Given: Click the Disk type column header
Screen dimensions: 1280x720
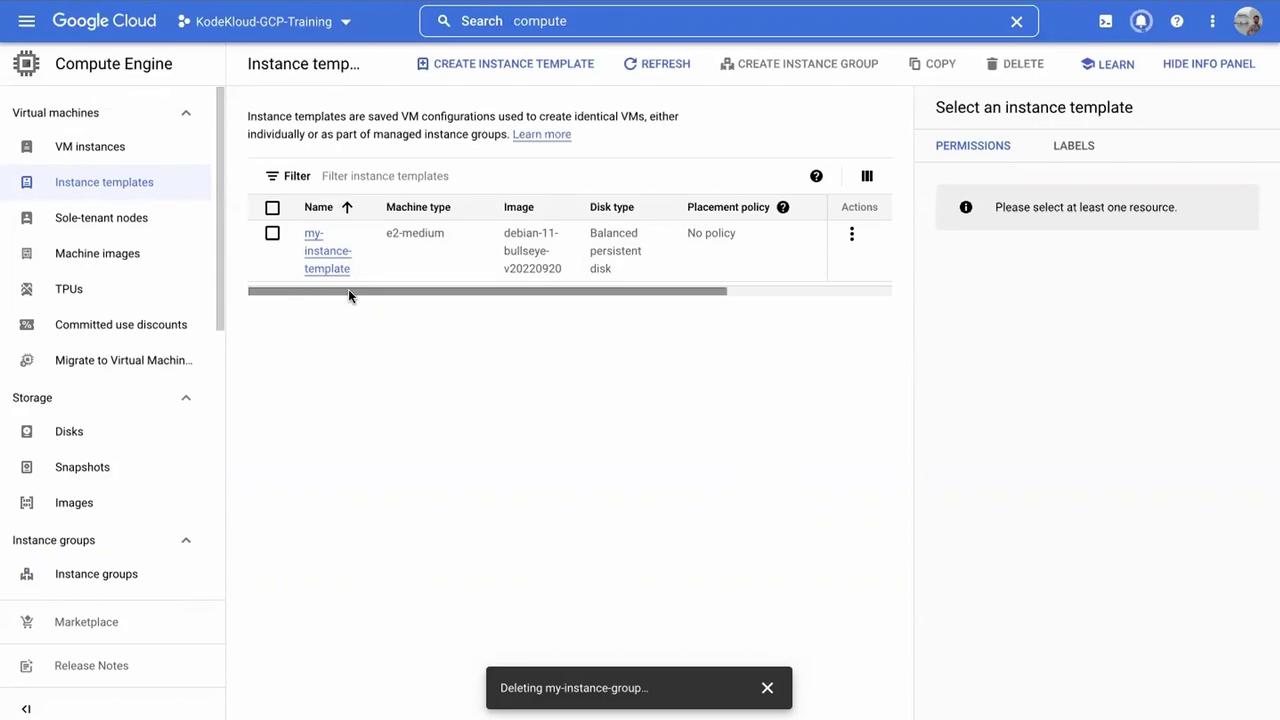Looking at the screenshot, I should (x=612, y=207).
